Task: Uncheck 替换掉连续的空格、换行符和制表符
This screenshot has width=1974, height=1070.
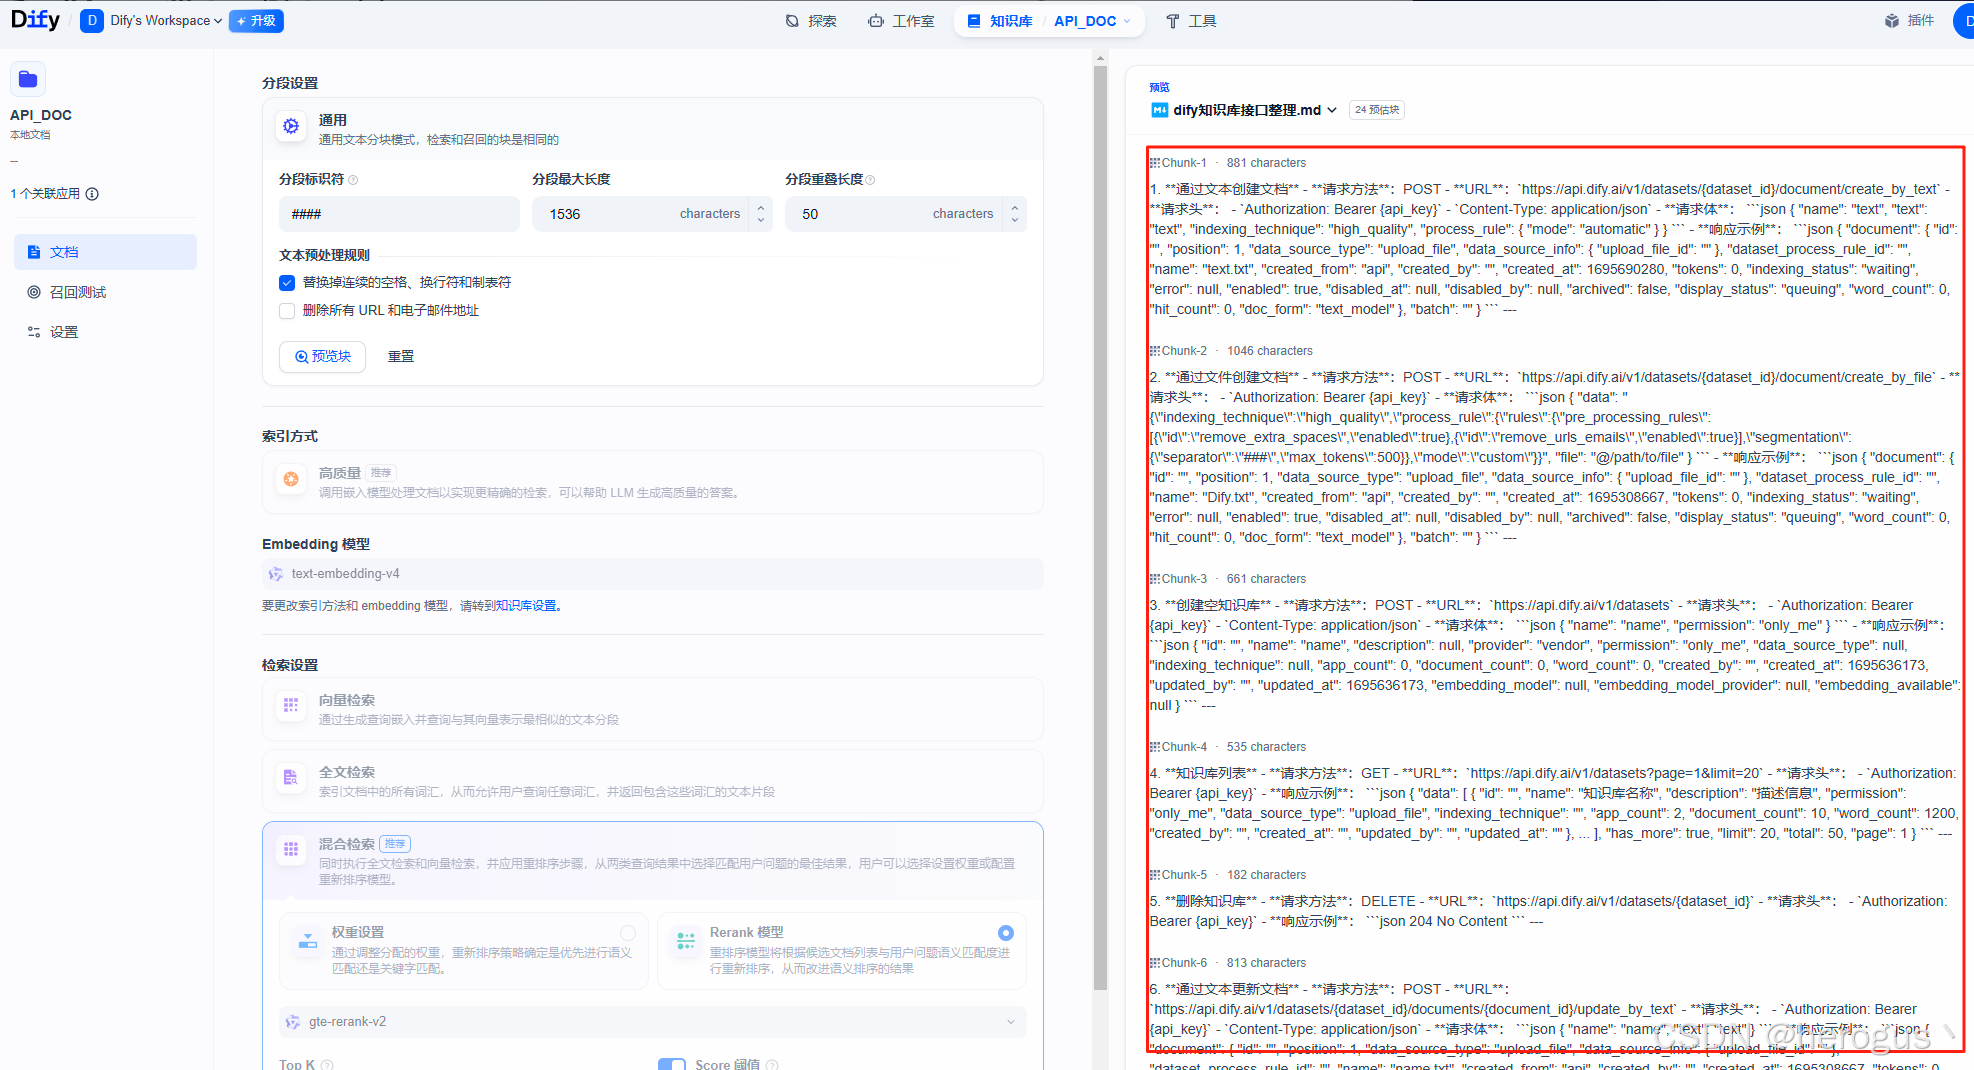Action: coord(287,283)
